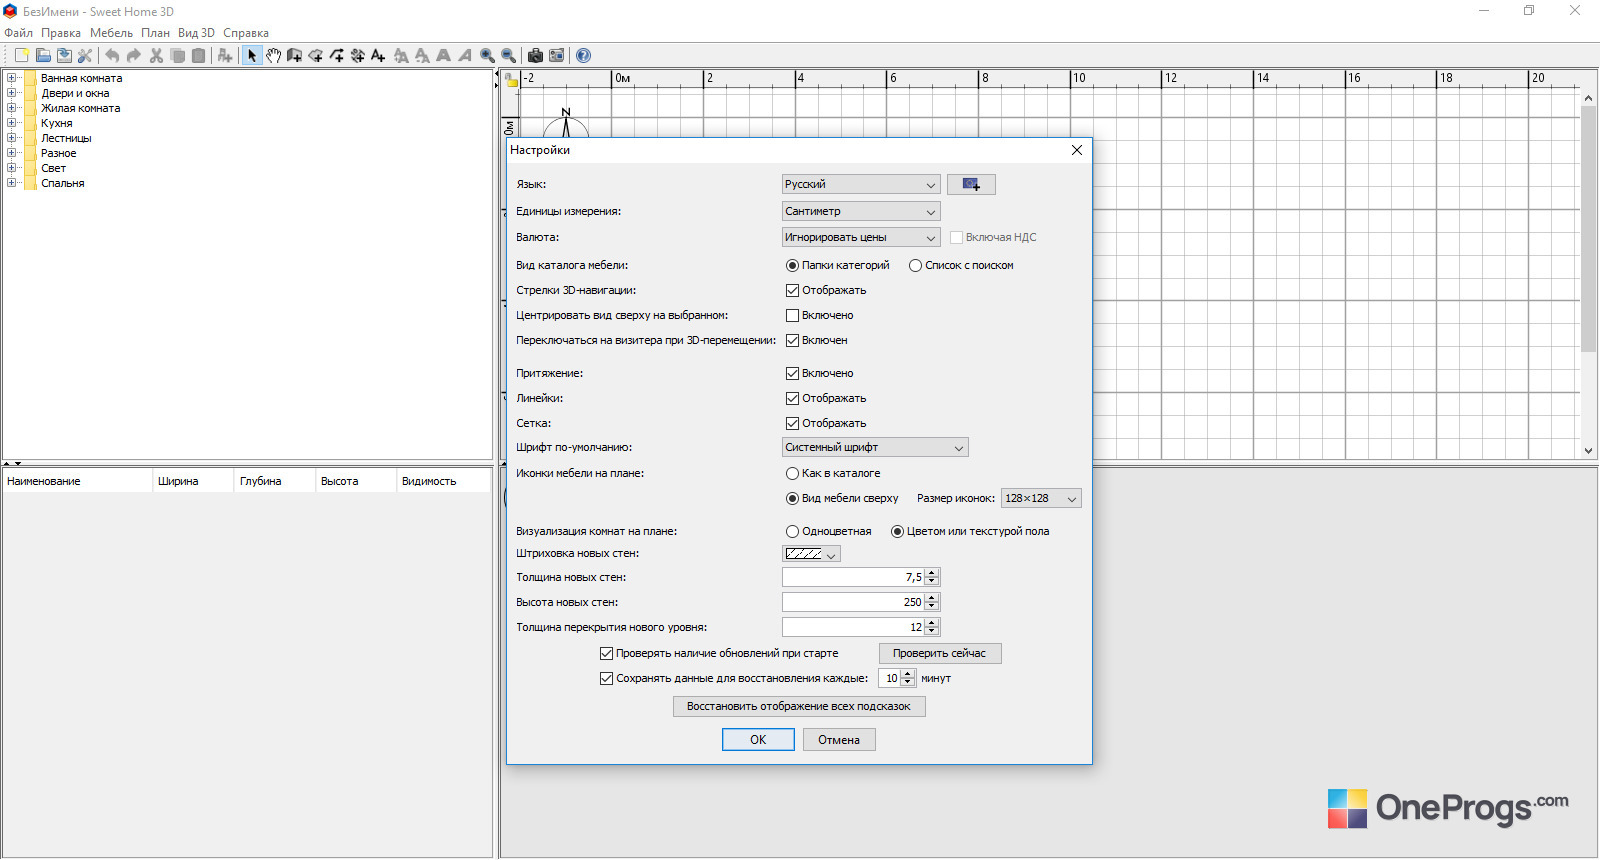Click the Zoom out magnifier icon
Image resolution: width=1600 pixels, height=860 pixels.
click(x=508, y=56)
